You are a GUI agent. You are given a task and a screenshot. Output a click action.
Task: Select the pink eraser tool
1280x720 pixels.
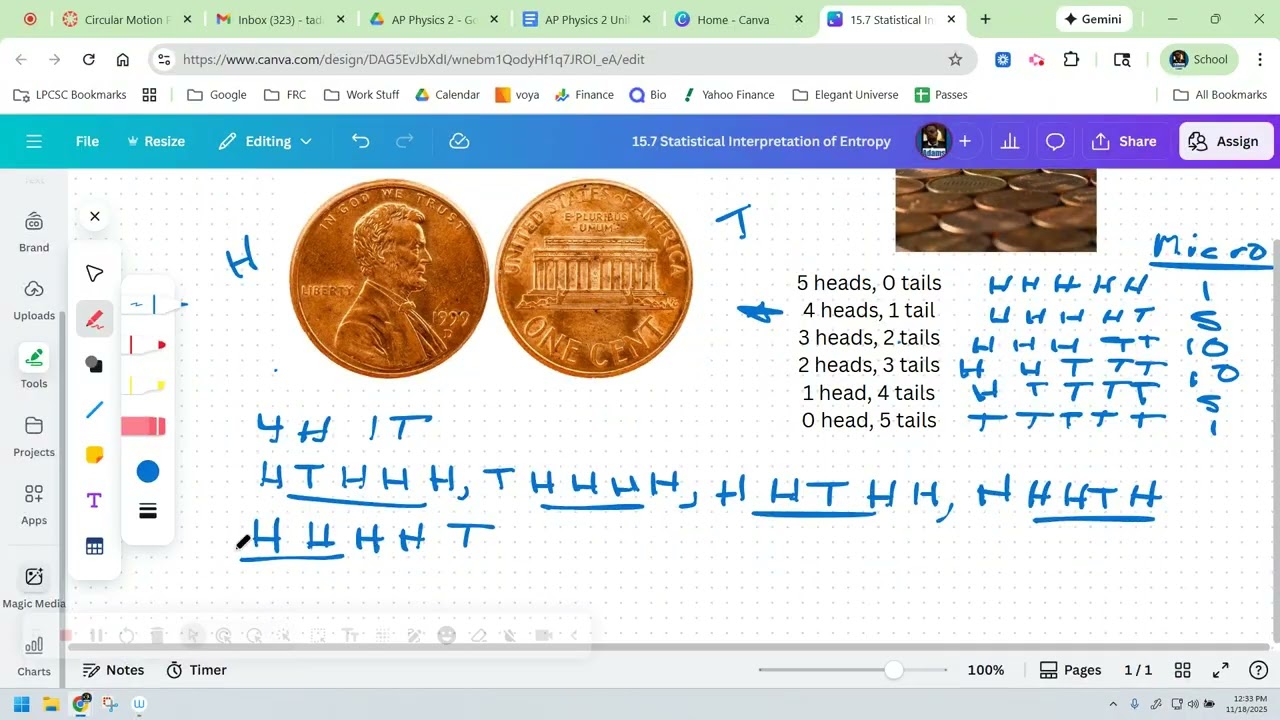coord(144,427)
